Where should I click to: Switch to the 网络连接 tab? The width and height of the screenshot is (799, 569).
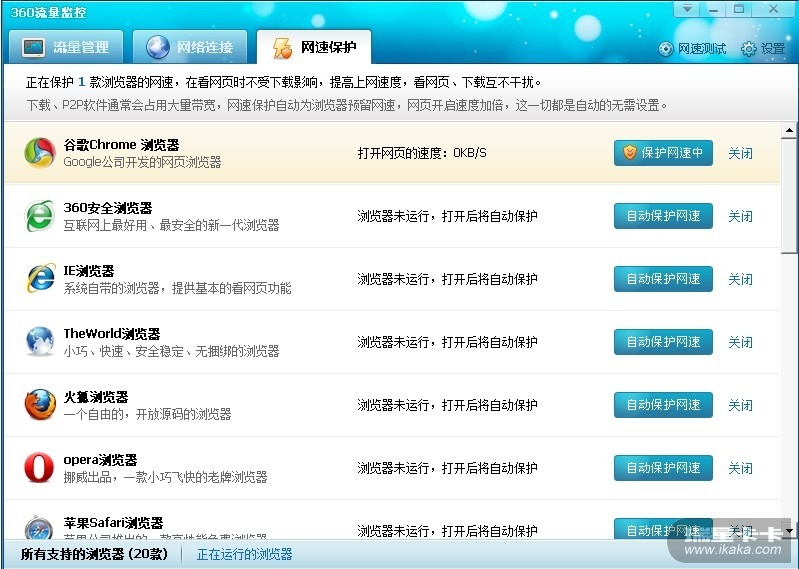(190, 47)
